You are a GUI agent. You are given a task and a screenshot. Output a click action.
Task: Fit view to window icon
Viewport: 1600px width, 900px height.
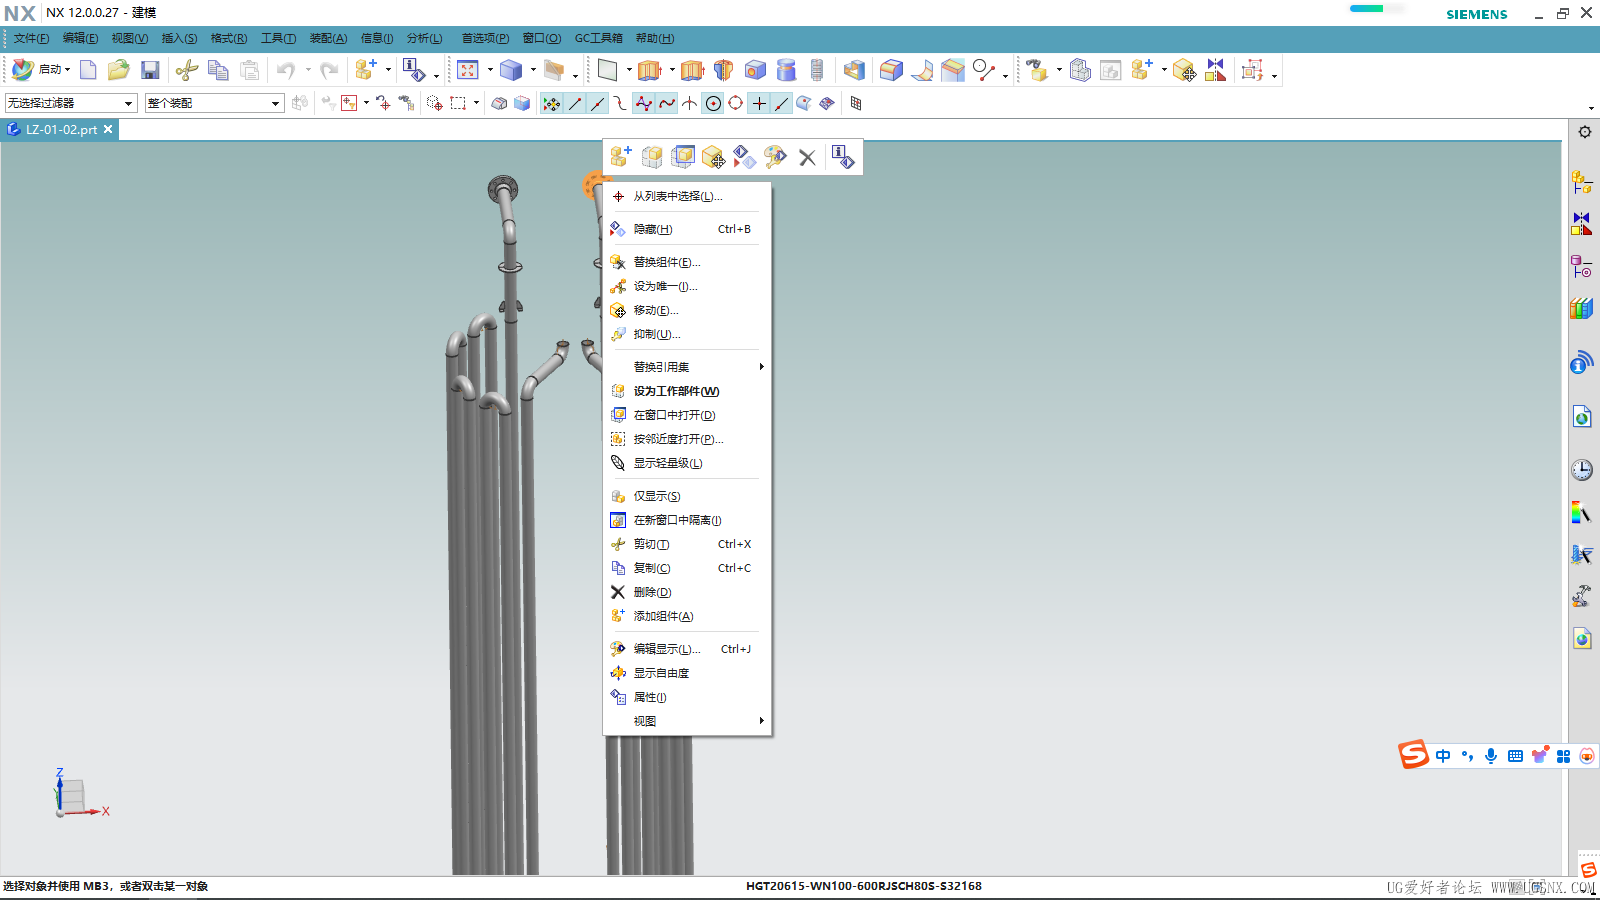pyautogui.click(x=468, y=70)
